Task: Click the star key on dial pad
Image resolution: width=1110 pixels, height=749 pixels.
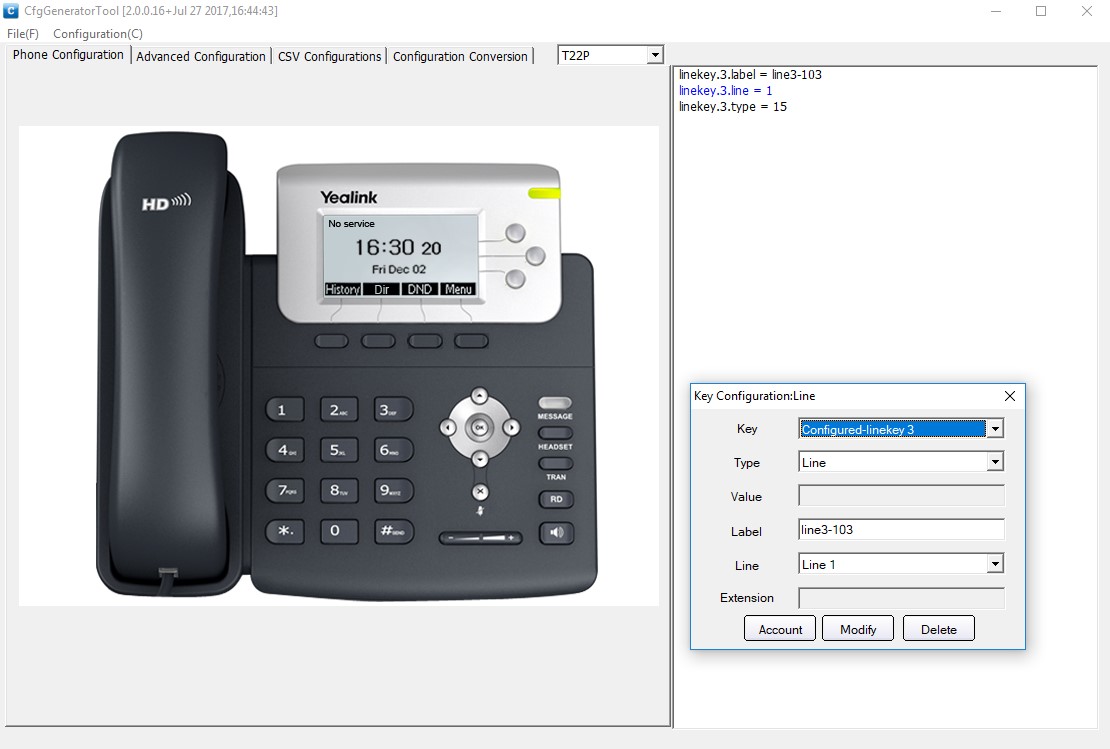Action: [285, 531]
